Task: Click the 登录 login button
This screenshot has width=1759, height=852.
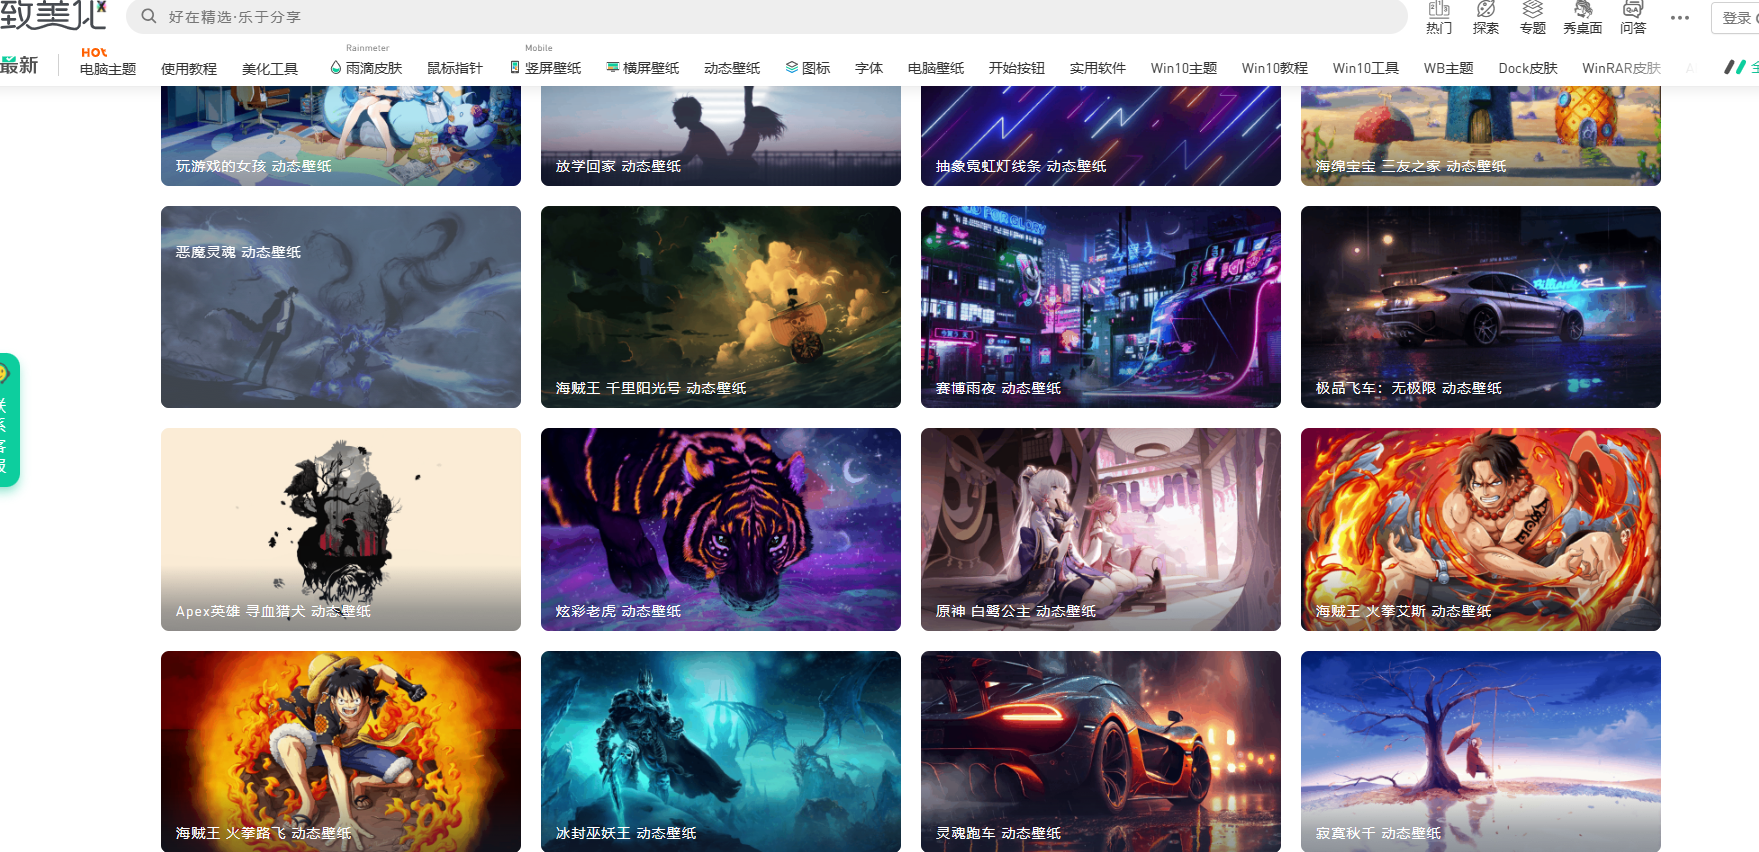Action: point(1736,18)
